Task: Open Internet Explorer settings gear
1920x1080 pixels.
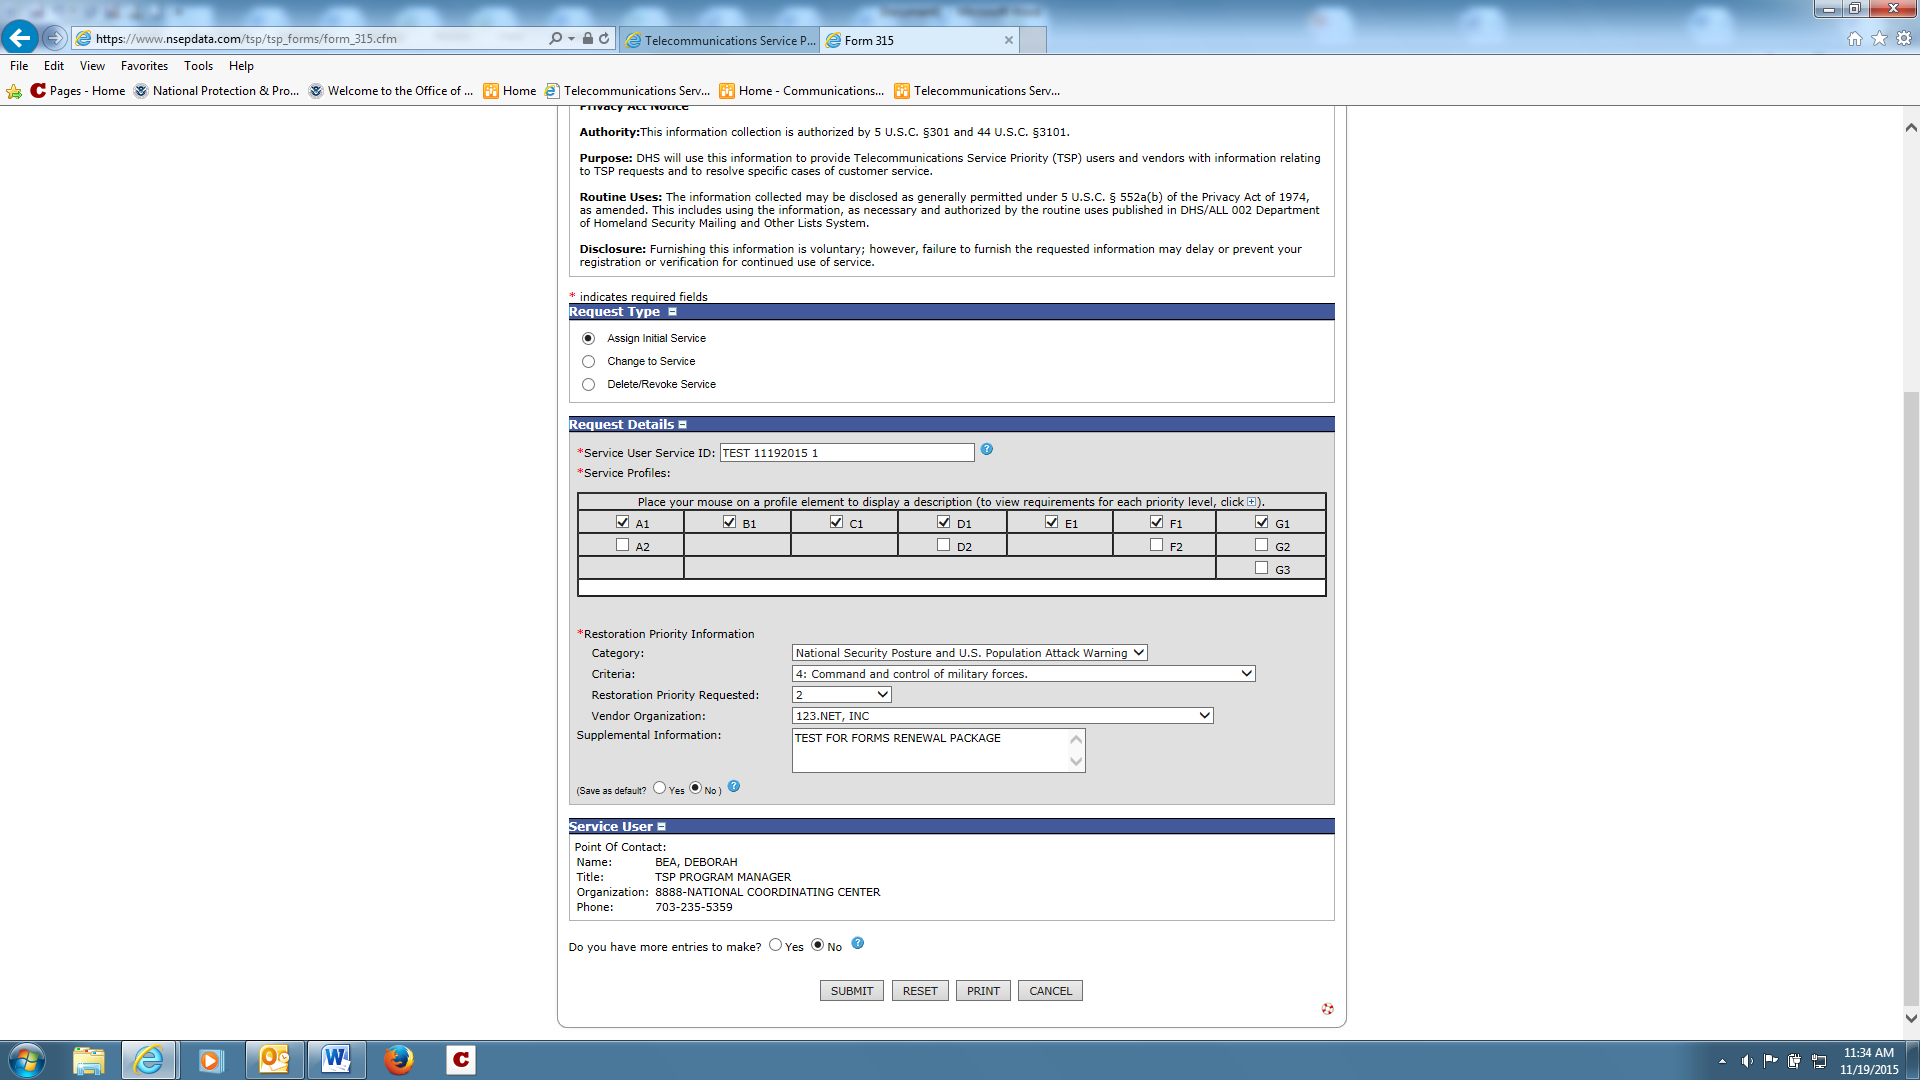Action: (1904, 39)
